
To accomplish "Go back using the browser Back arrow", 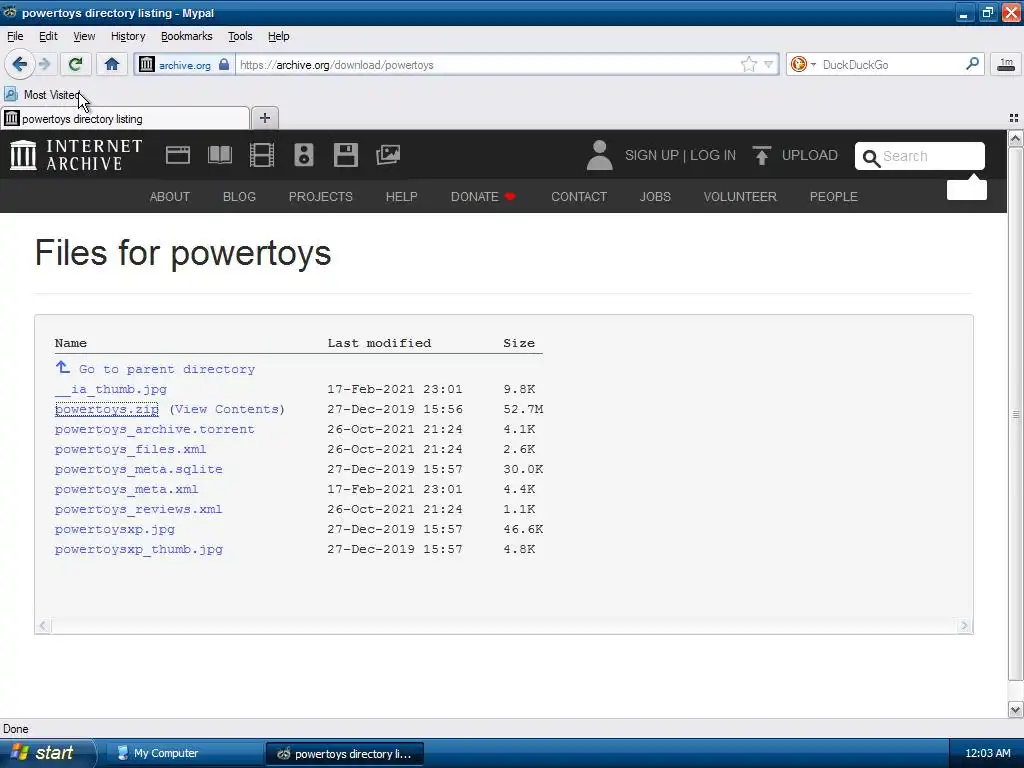I will coord(19,64).
